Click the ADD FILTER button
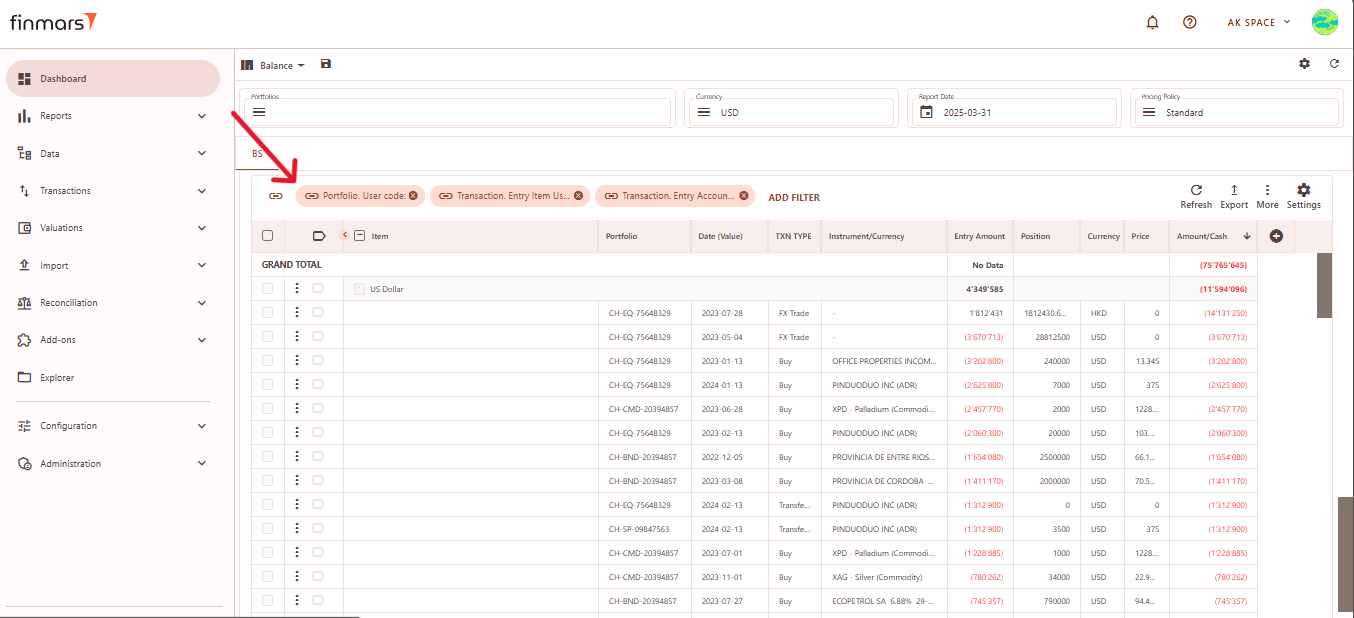The image size is (1354, 618). coord(793,197)
